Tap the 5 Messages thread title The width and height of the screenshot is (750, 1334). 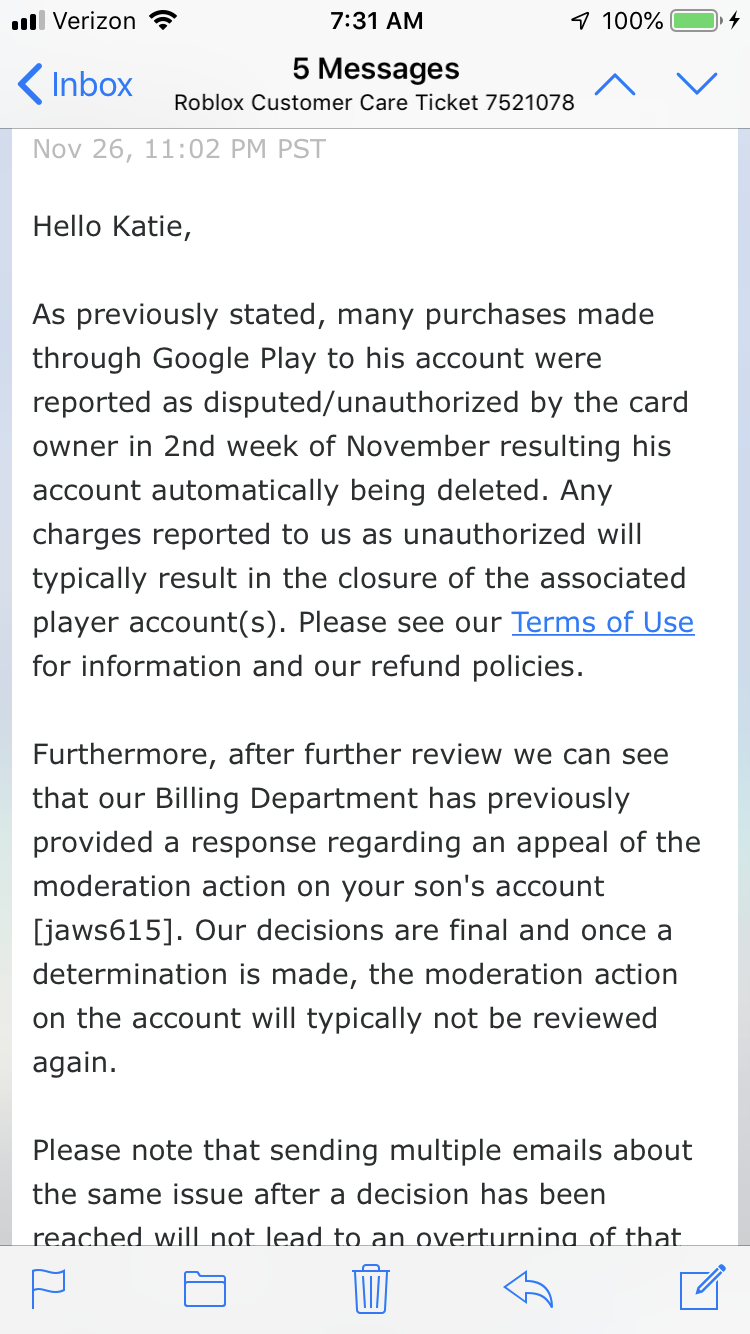coord(376,69)
